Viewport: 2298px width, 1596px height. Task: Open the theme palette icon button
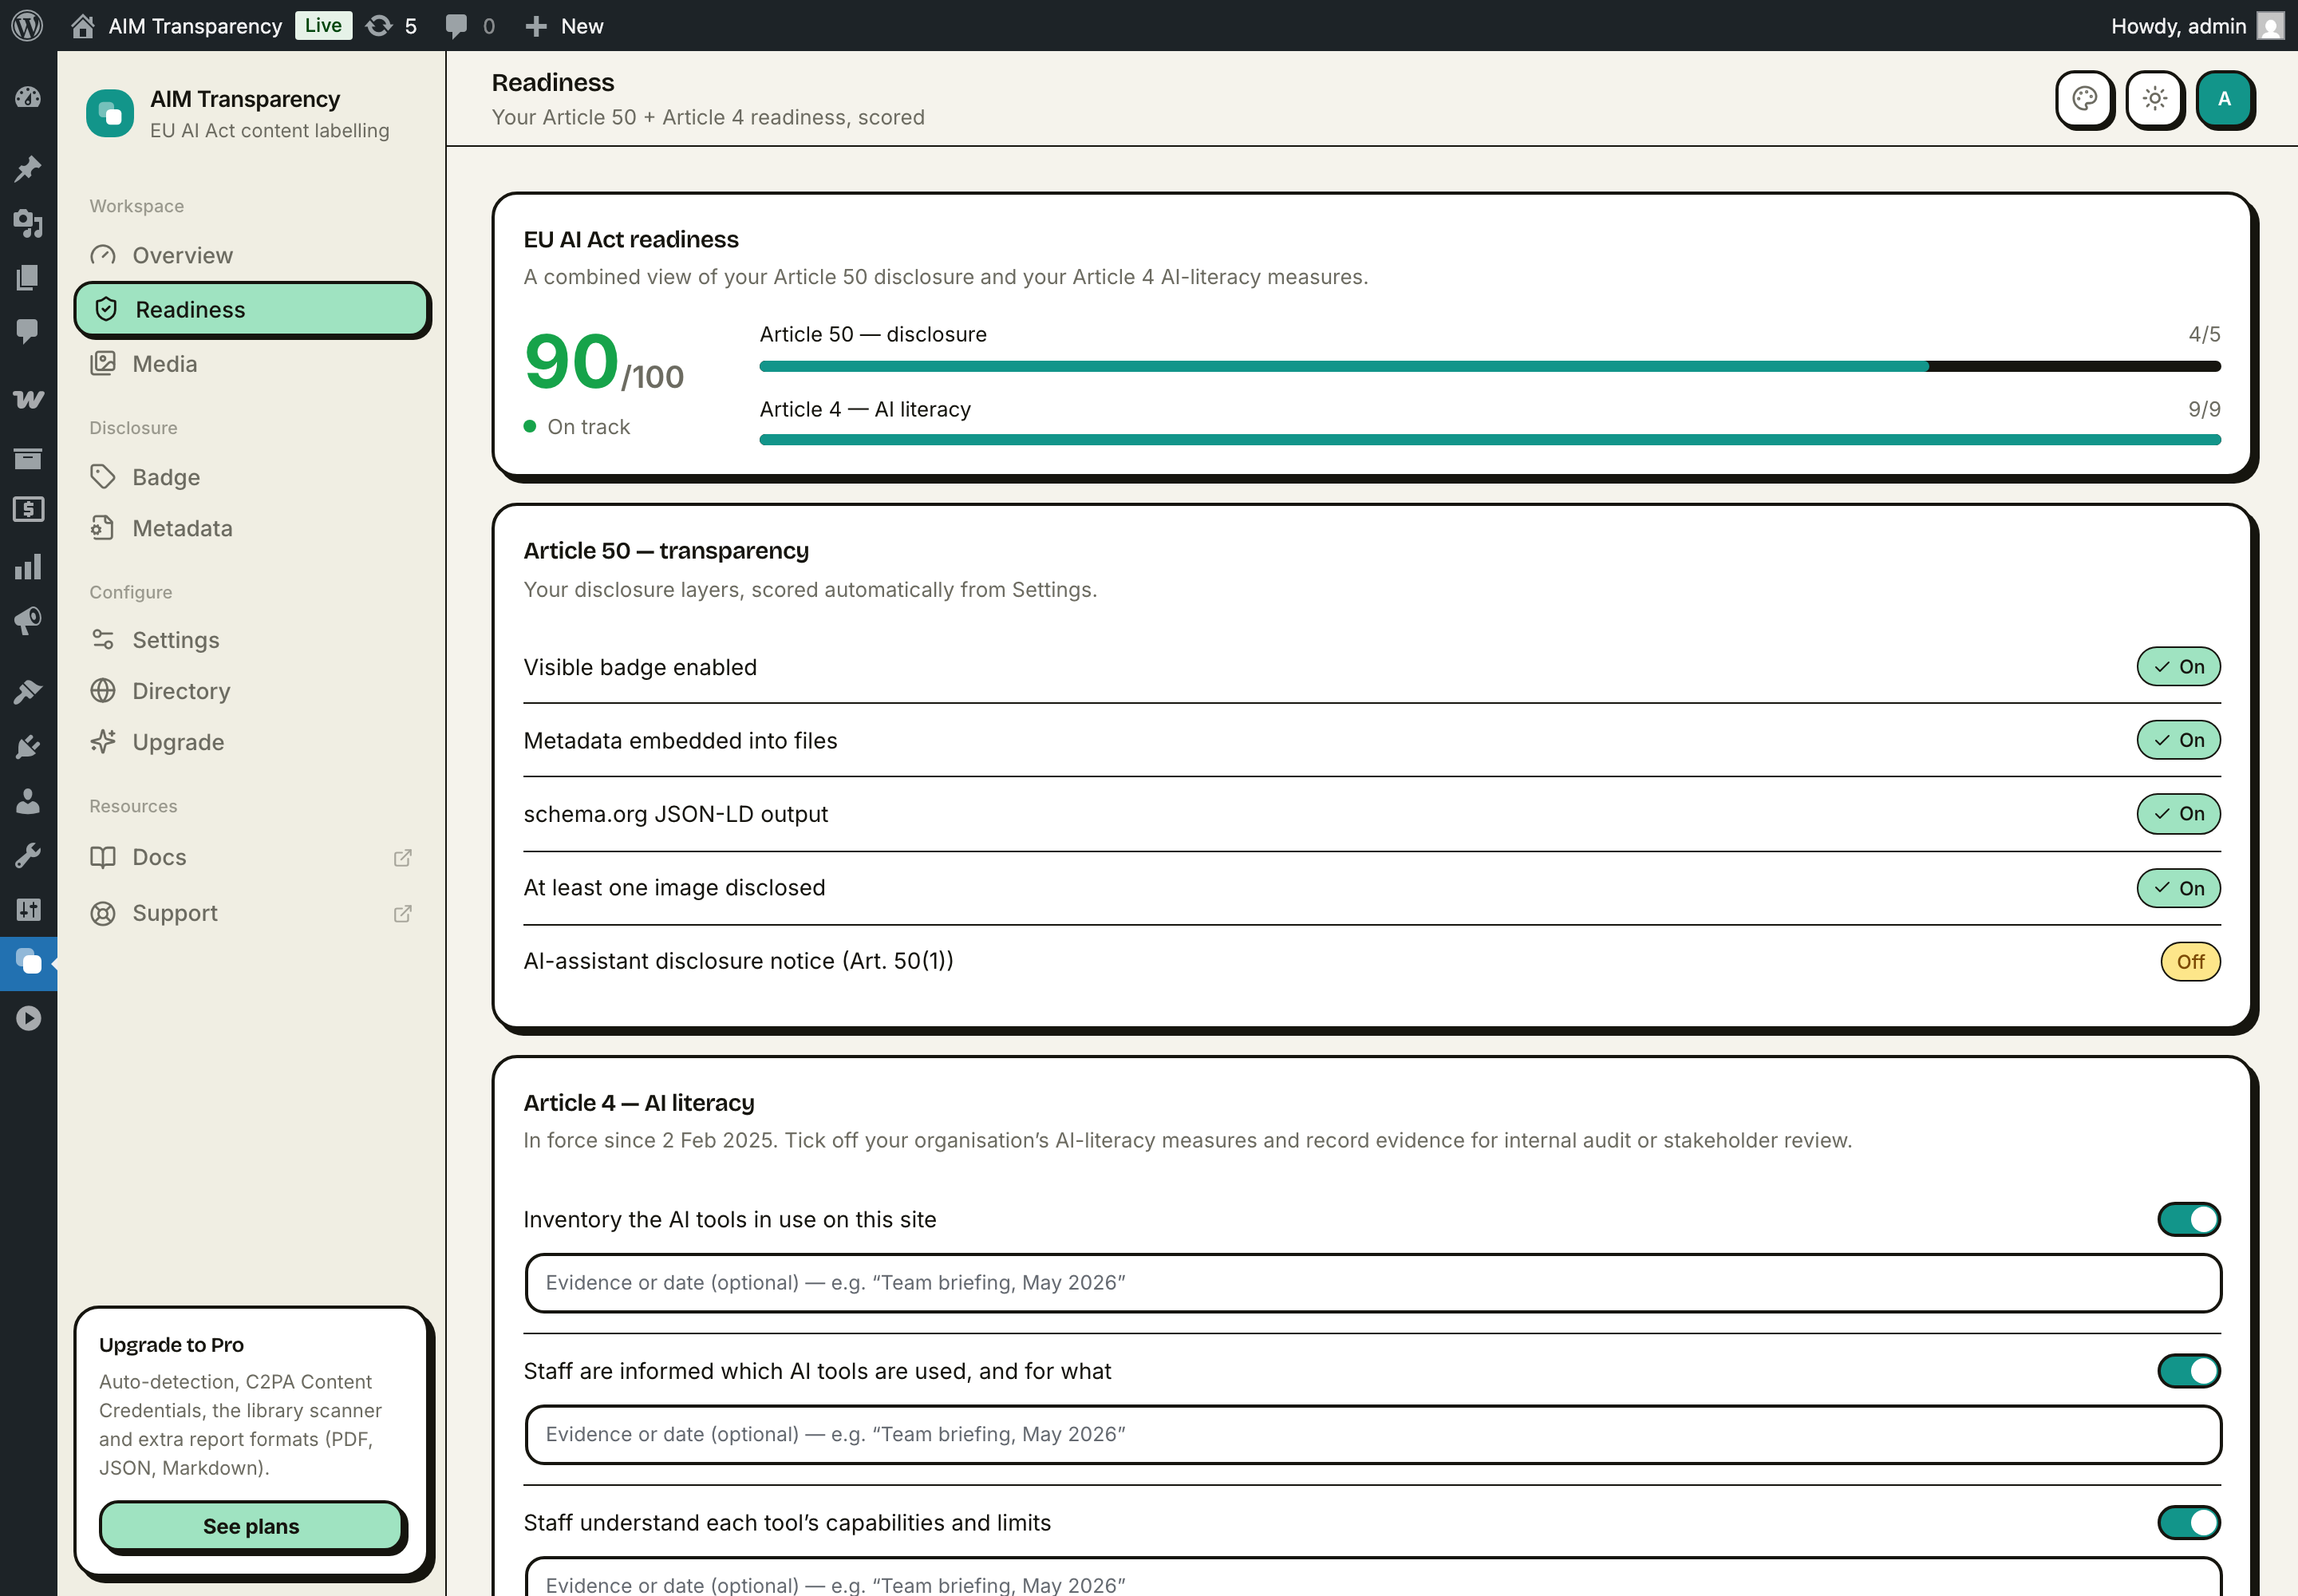pos(2084,99)
